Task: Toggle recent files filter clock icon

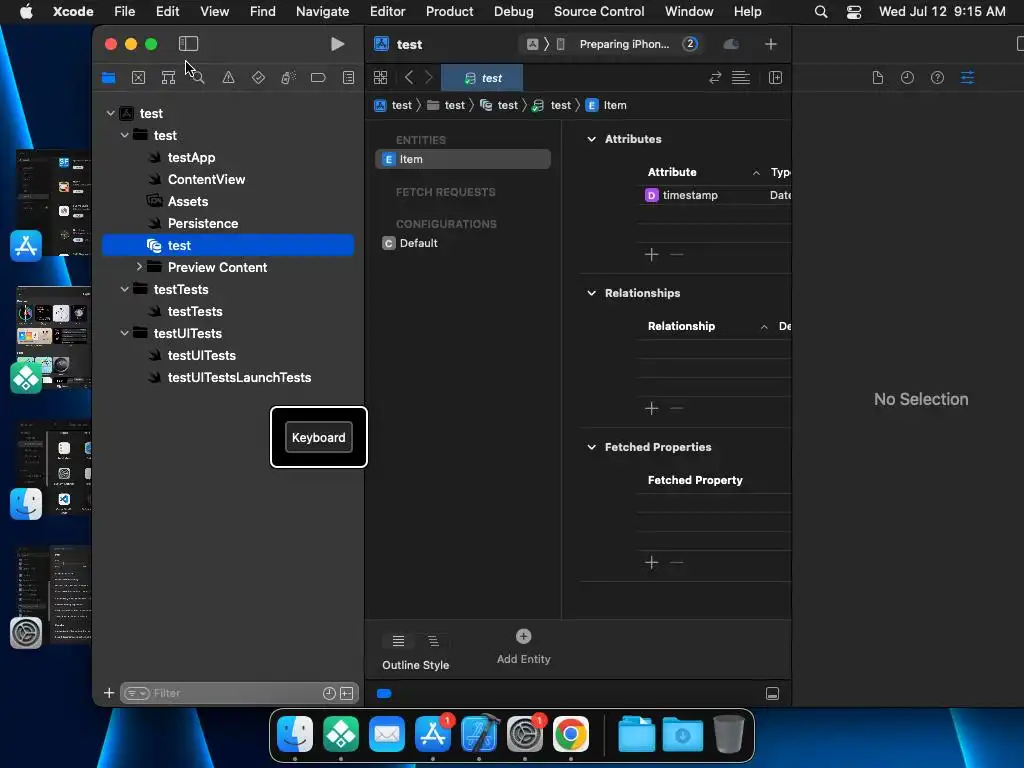Action: (x=329, y=693)
